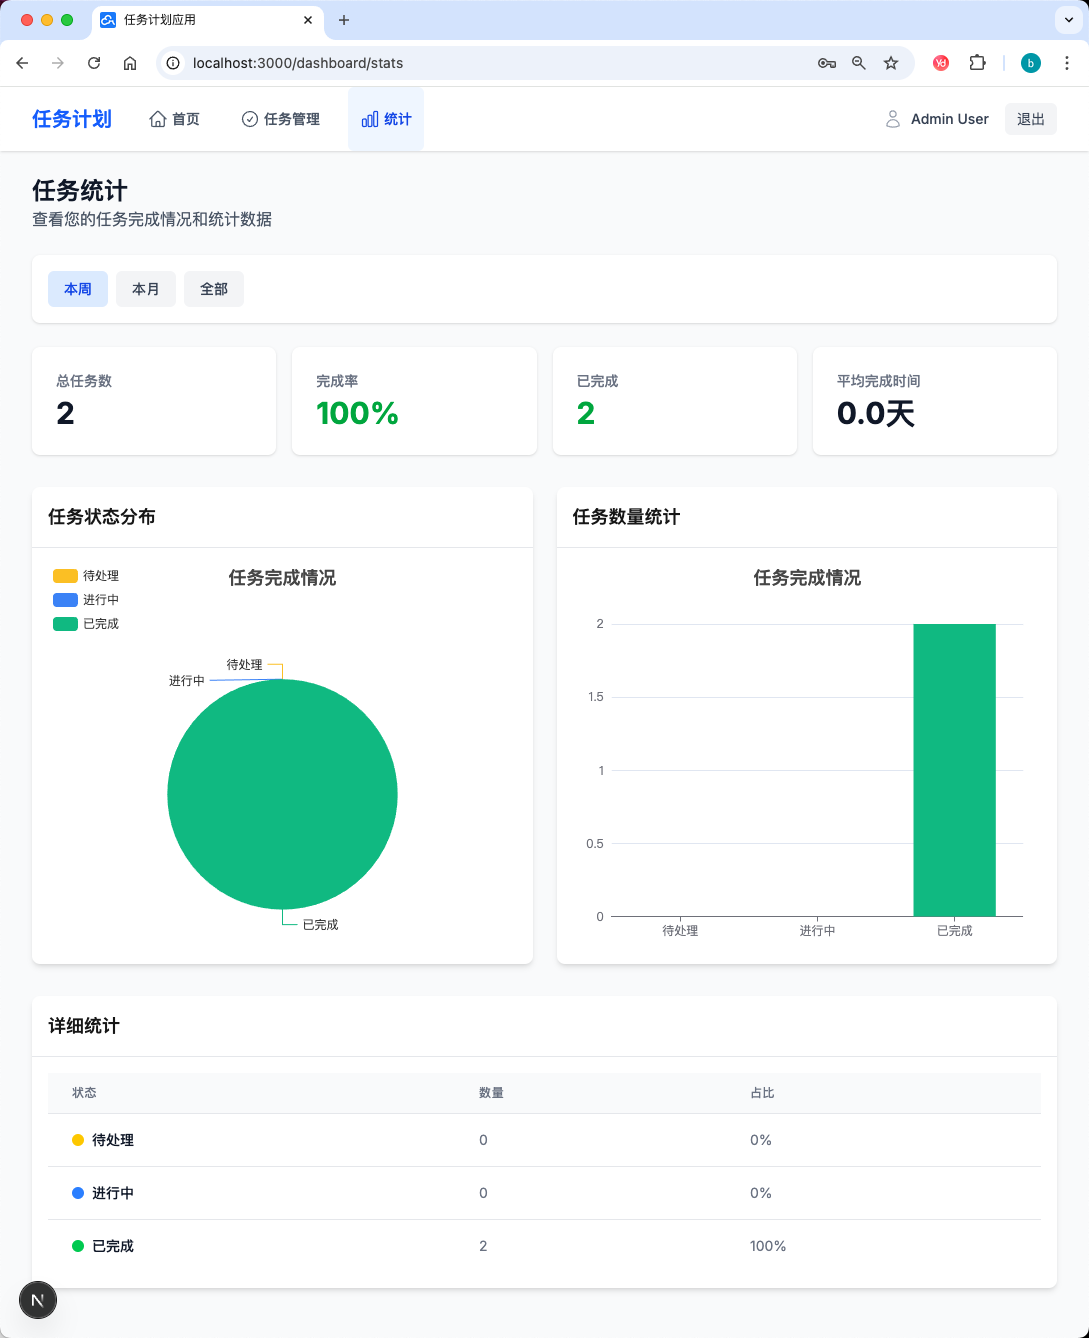The image size is (1089, 1338).
Task: Click the 进行中 table row label
Action: pos(113,1193)
